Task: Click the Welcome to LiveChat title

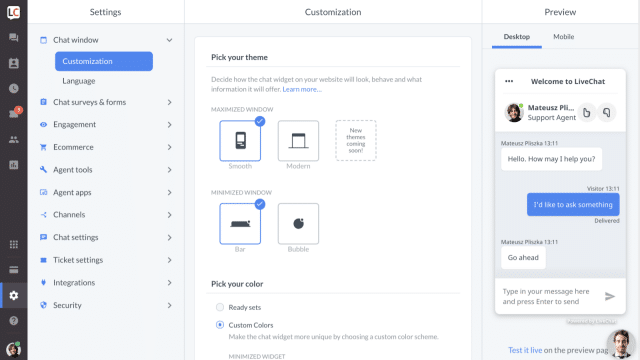Action: tap(568, 81)
